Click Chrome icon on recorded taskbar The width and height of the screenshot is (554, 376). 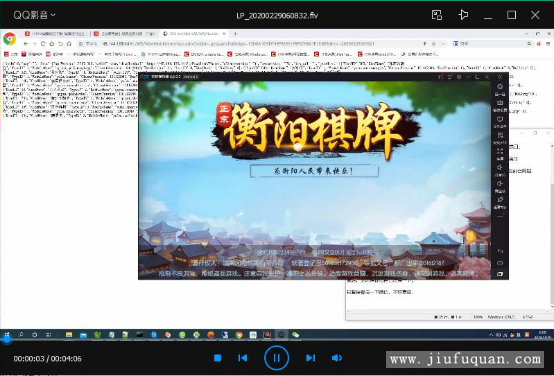[239, 335]
